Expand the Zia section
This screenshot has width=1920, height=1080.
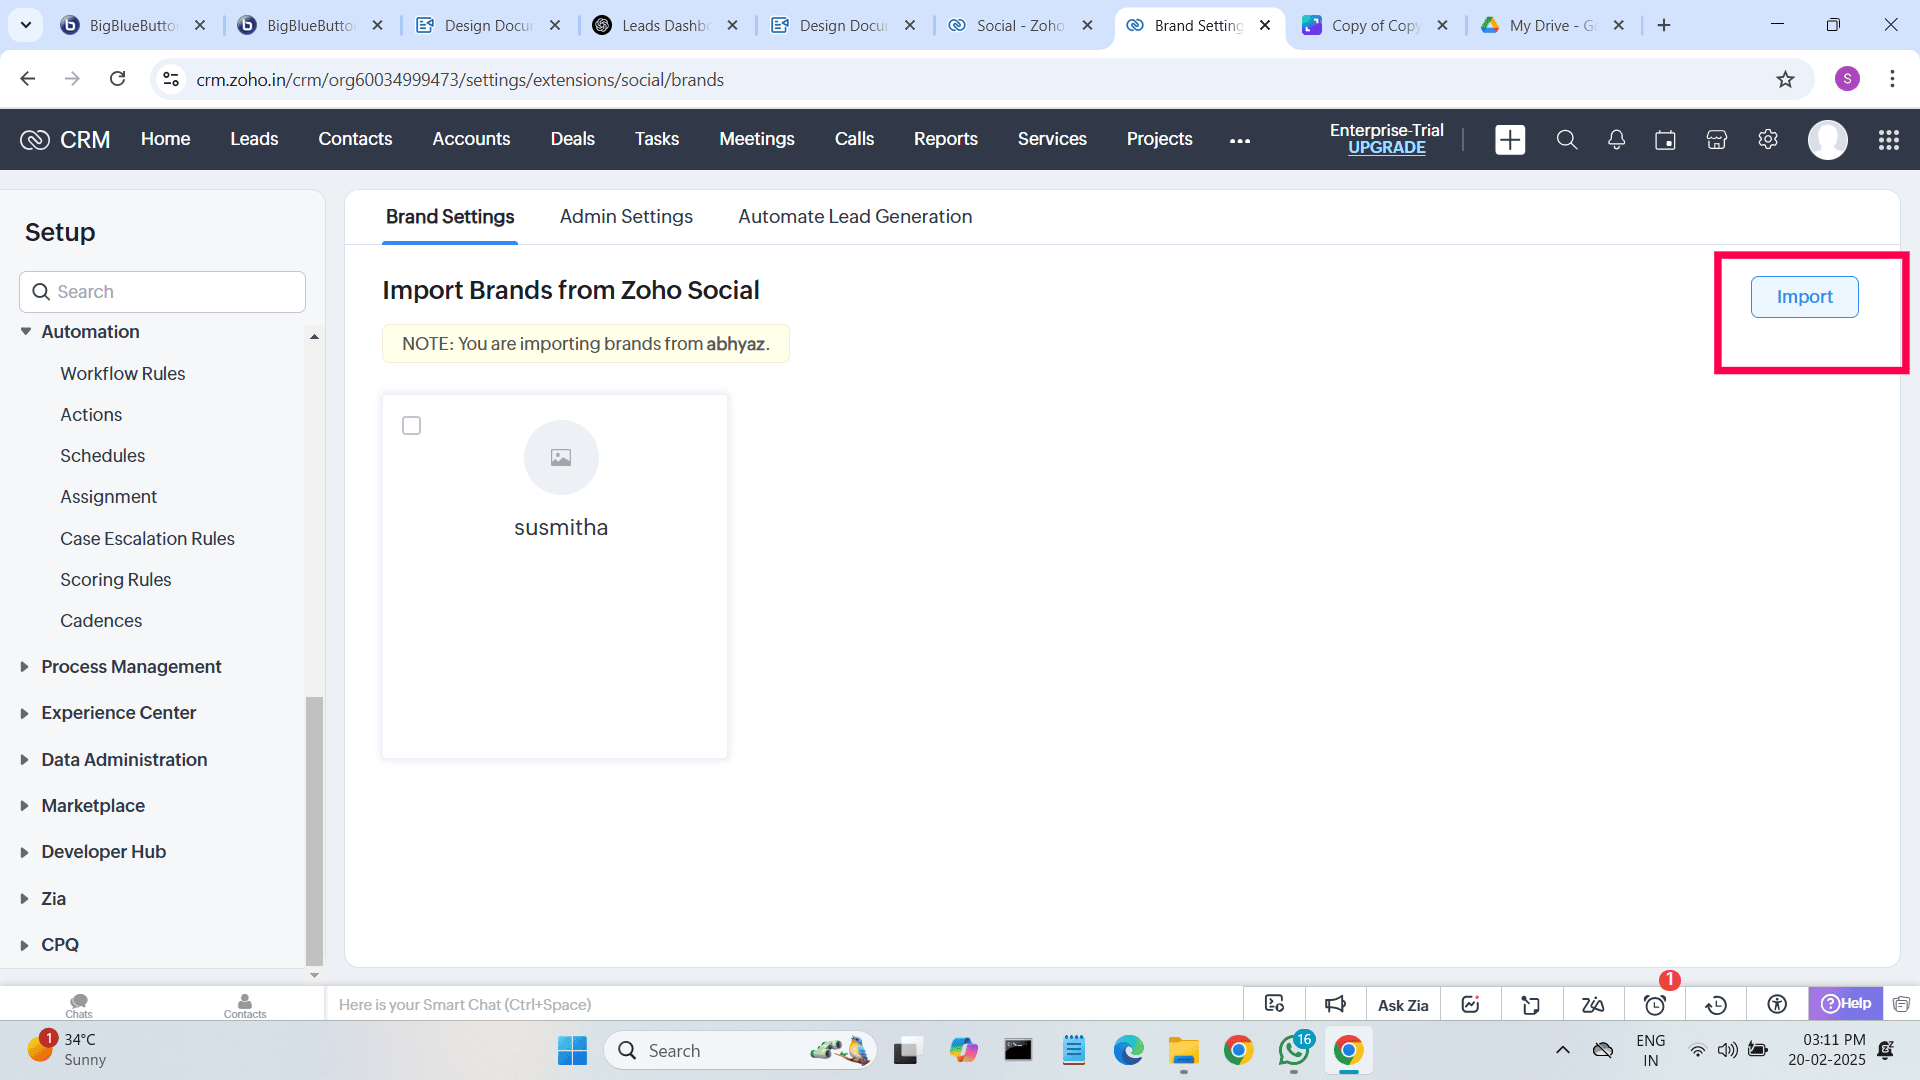24,899
